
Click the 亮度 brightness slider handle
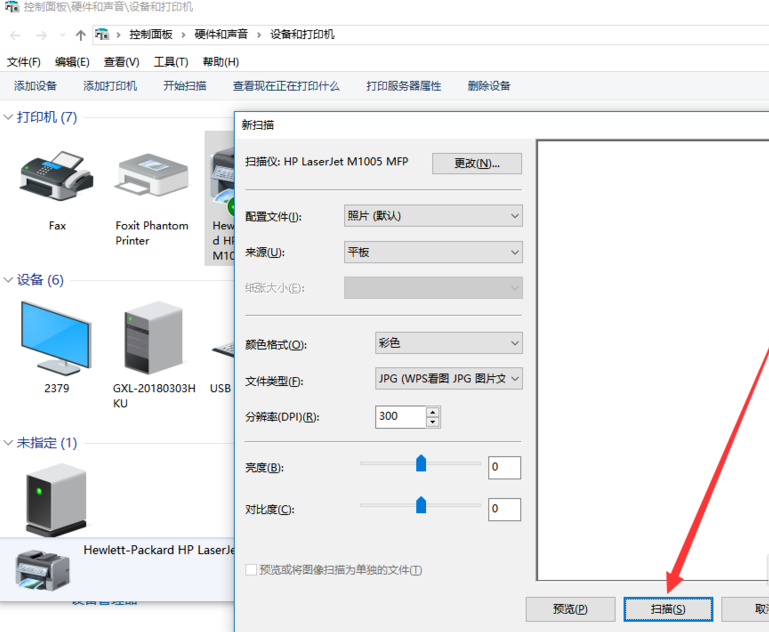421,463
